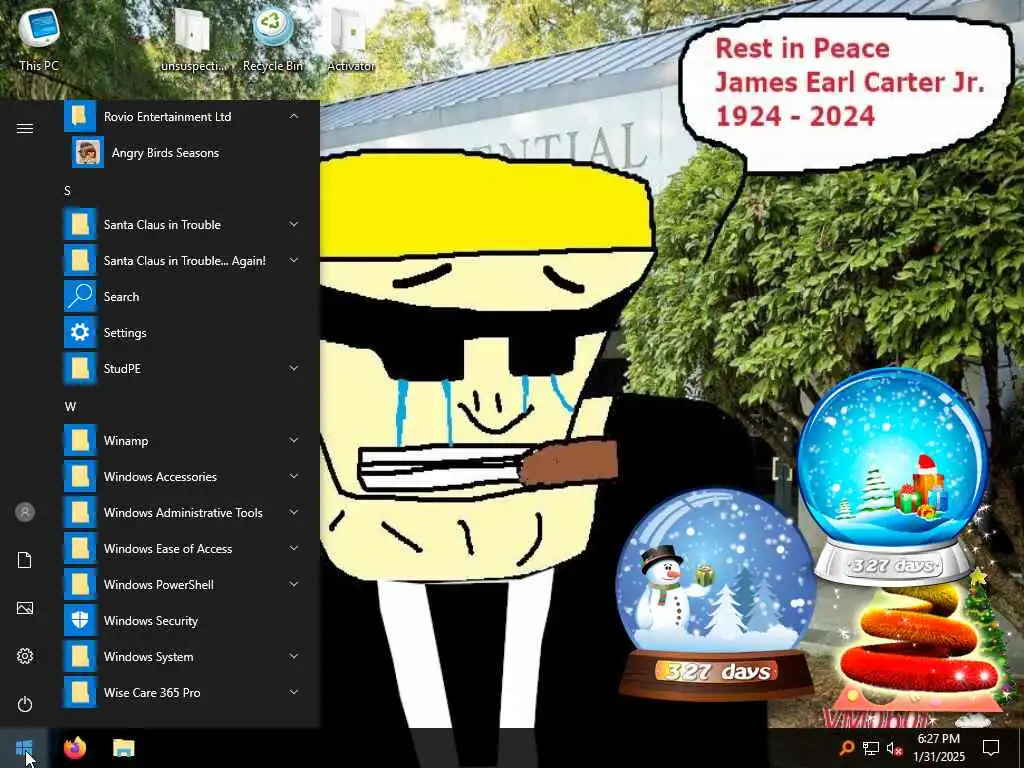
Task: Expand the Wise Care 365 Pro chevron
Action: click(x=294, y=692)
